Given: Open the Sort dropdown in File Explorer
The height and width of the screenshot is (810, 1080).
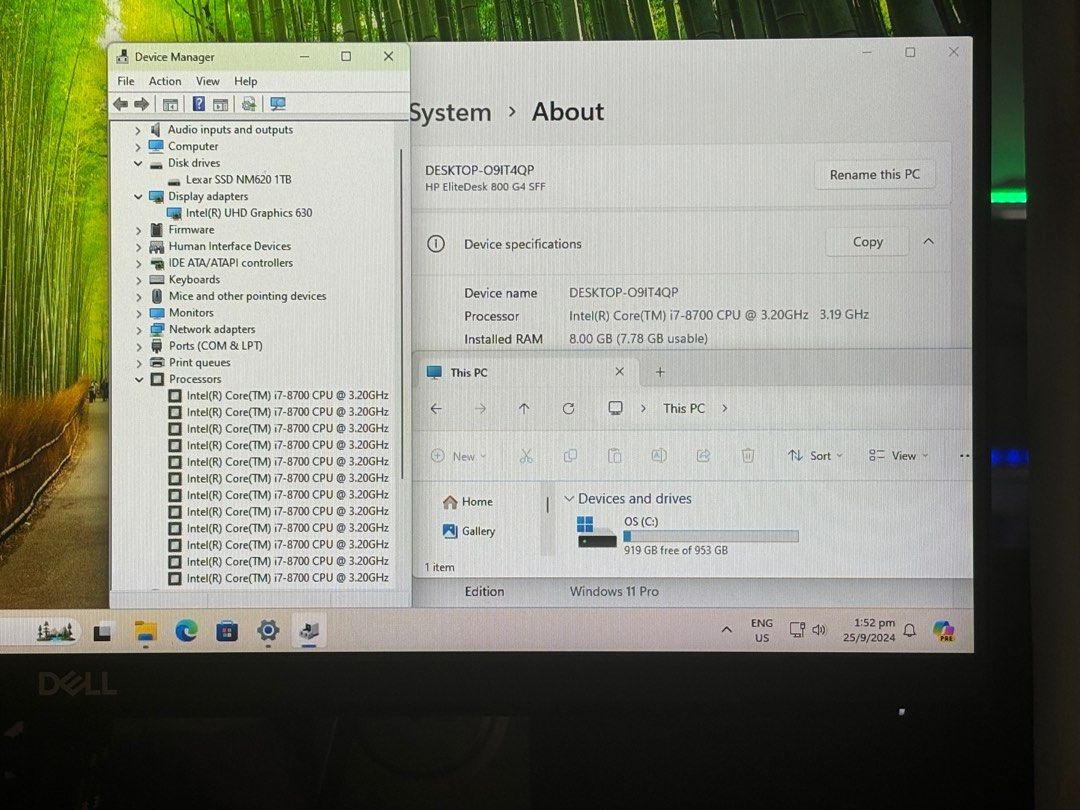Looking at the screenshot, I should coord(815,455).
